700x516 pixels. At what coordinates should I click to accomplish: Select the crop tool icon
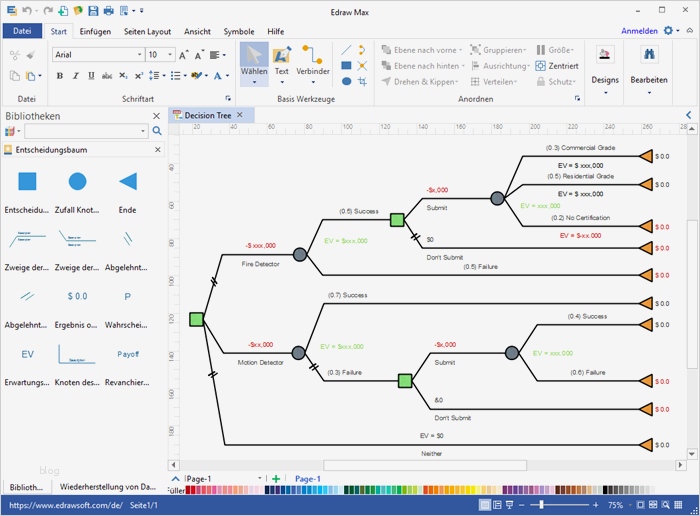click(x=362, y=81)
